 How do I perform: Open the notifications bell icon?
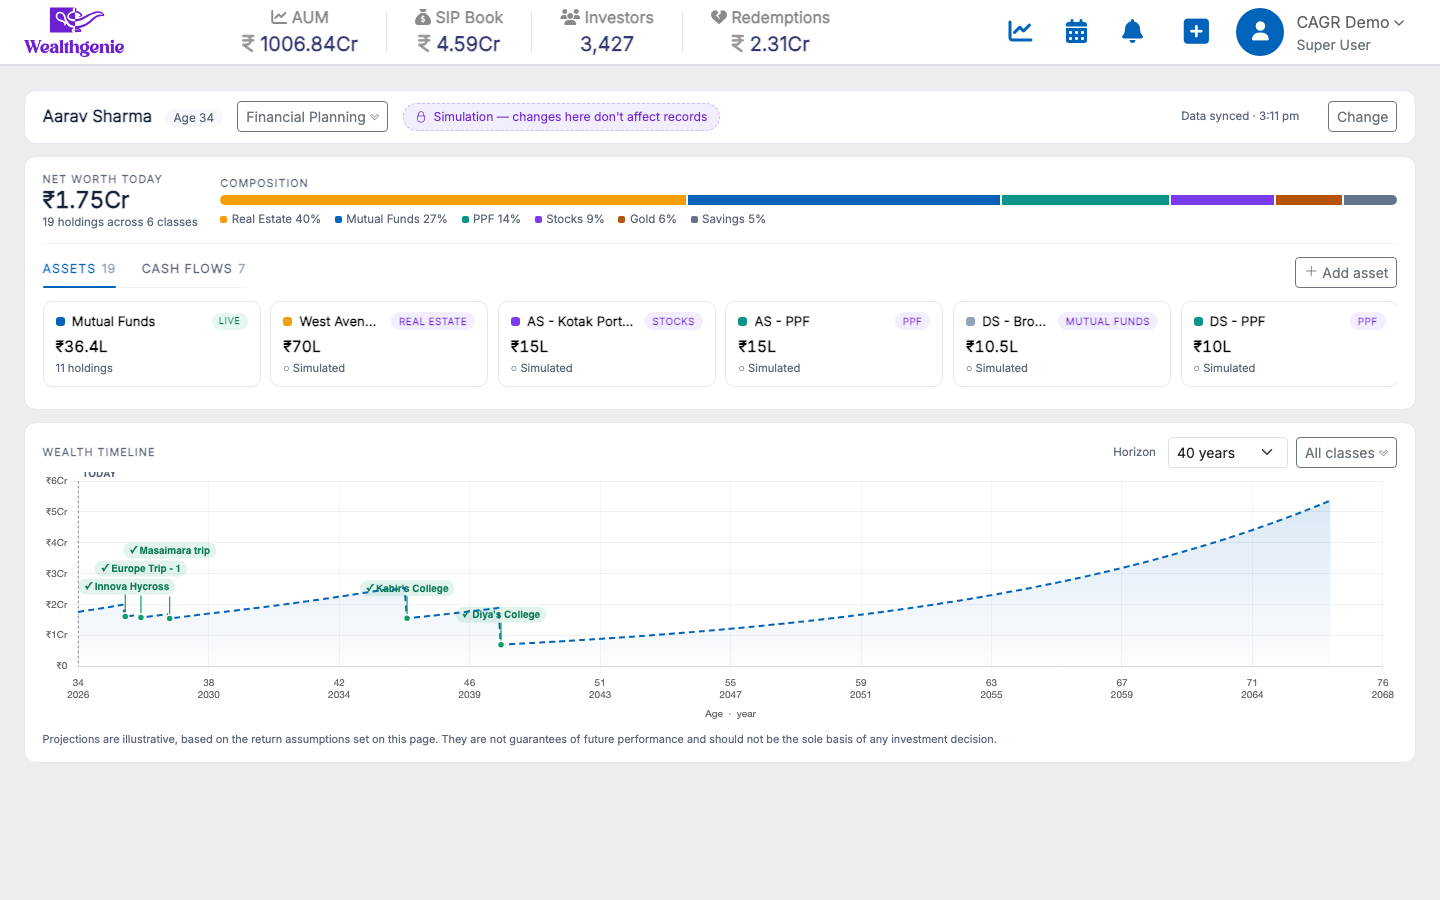(1132, 31)
